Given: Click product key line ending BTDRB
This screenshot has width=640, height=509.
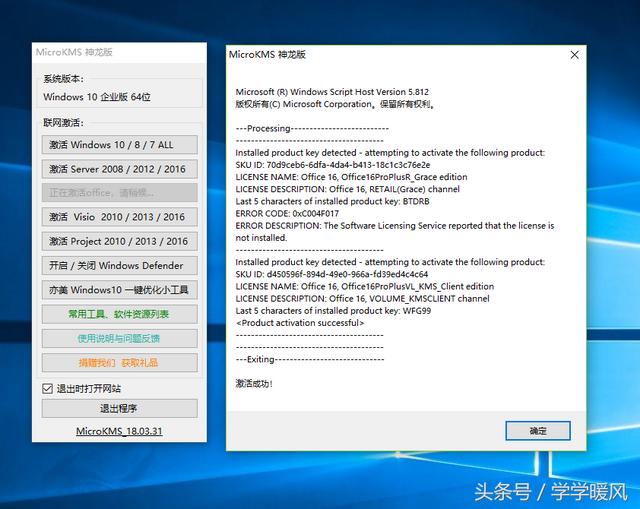Looking at the screenshot, I should click(332, 201).
